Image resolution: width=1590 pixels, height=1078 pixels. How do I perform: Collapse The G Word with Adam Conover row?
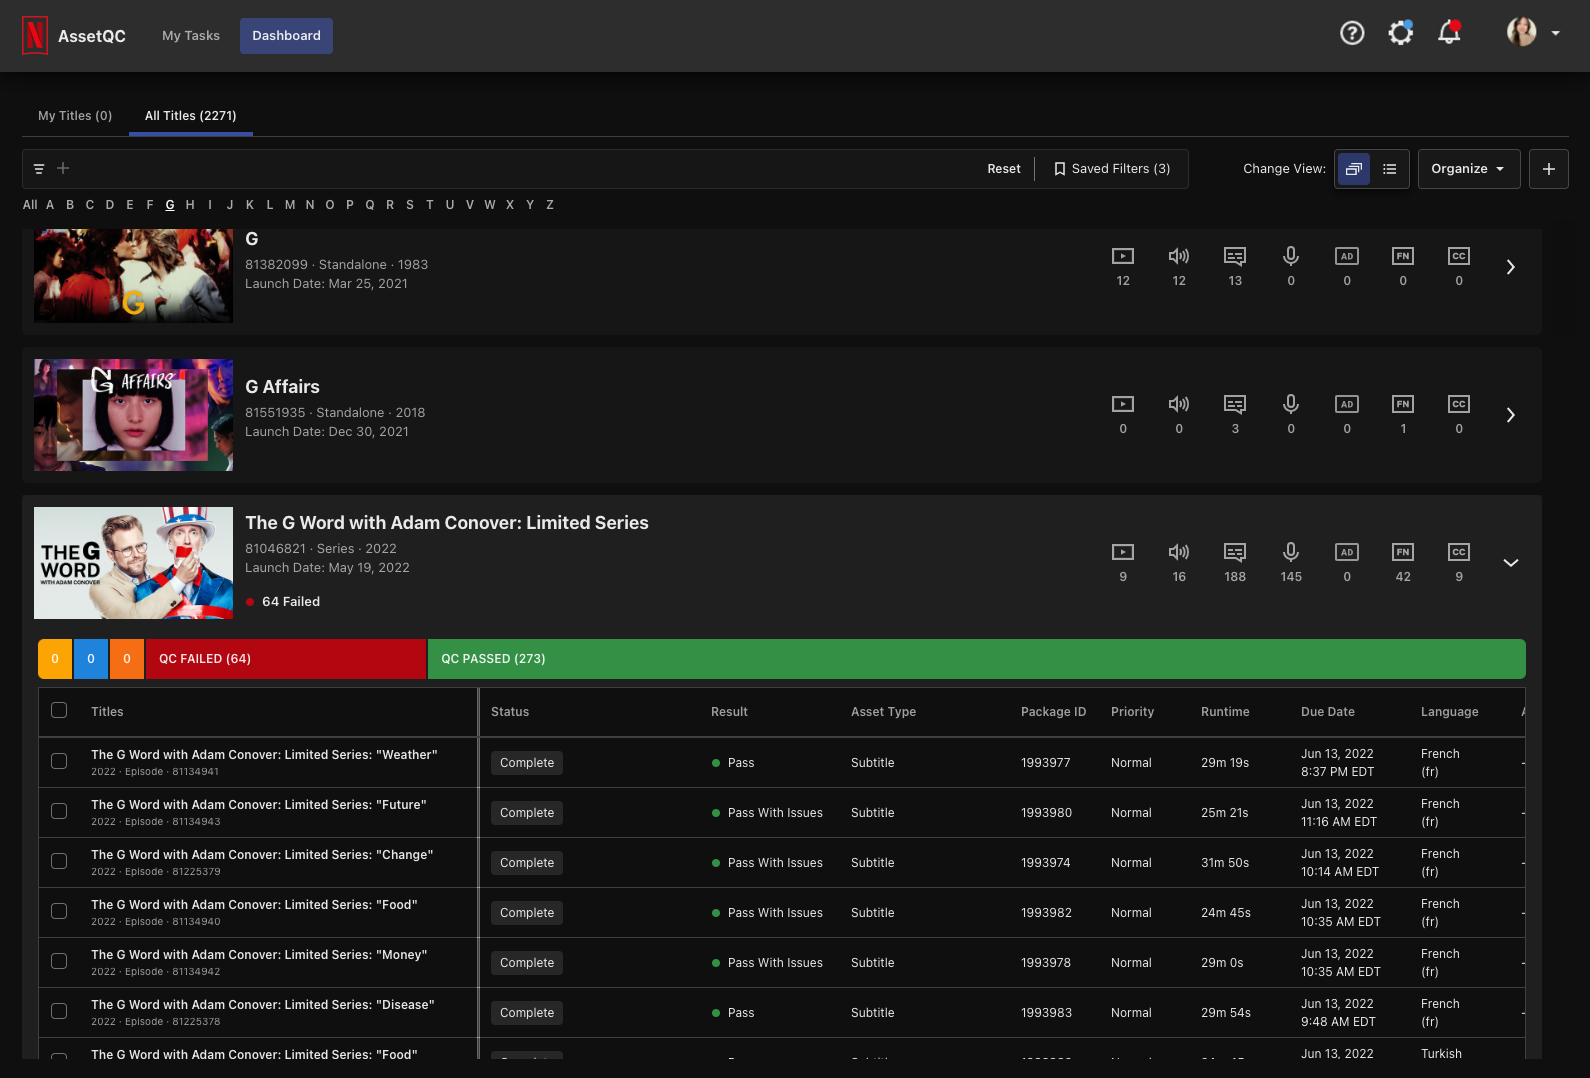(x=1511, y=563)
